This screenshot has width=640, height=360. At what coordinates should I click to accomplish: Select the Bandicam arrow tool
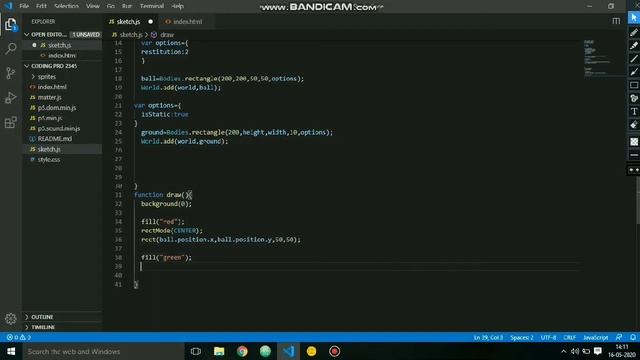[634, 72]
